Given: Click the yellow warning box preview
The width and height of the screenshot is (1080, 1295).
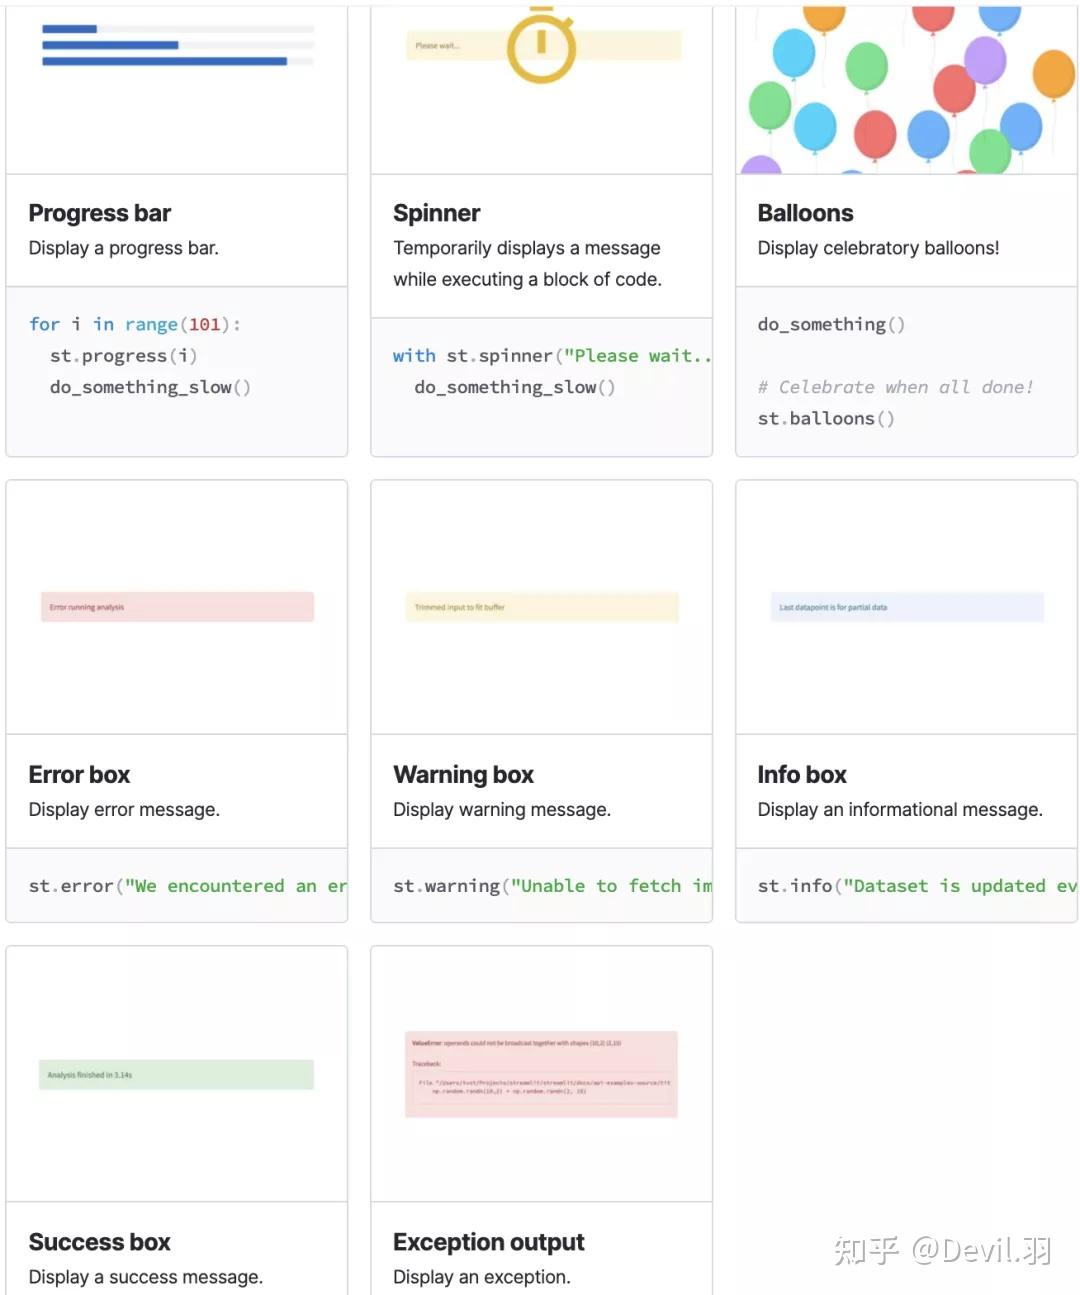Looking at the screenshot, I should coord(541,607).
